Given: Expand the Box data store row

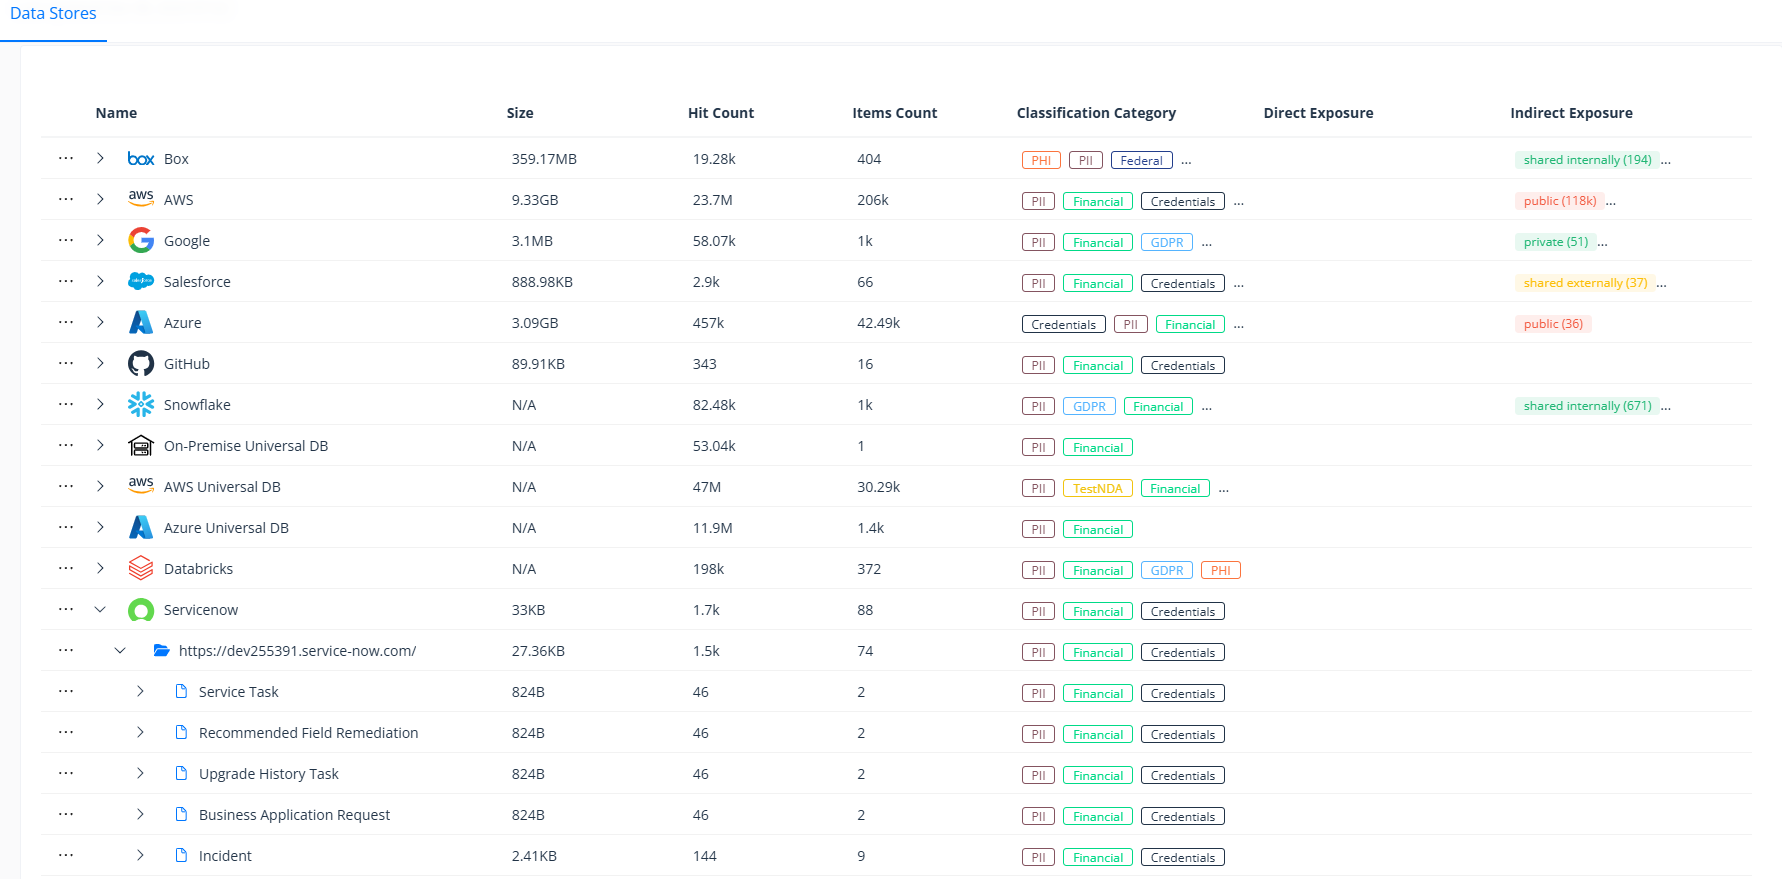Looking at the screenshot, I should point(100,158).
